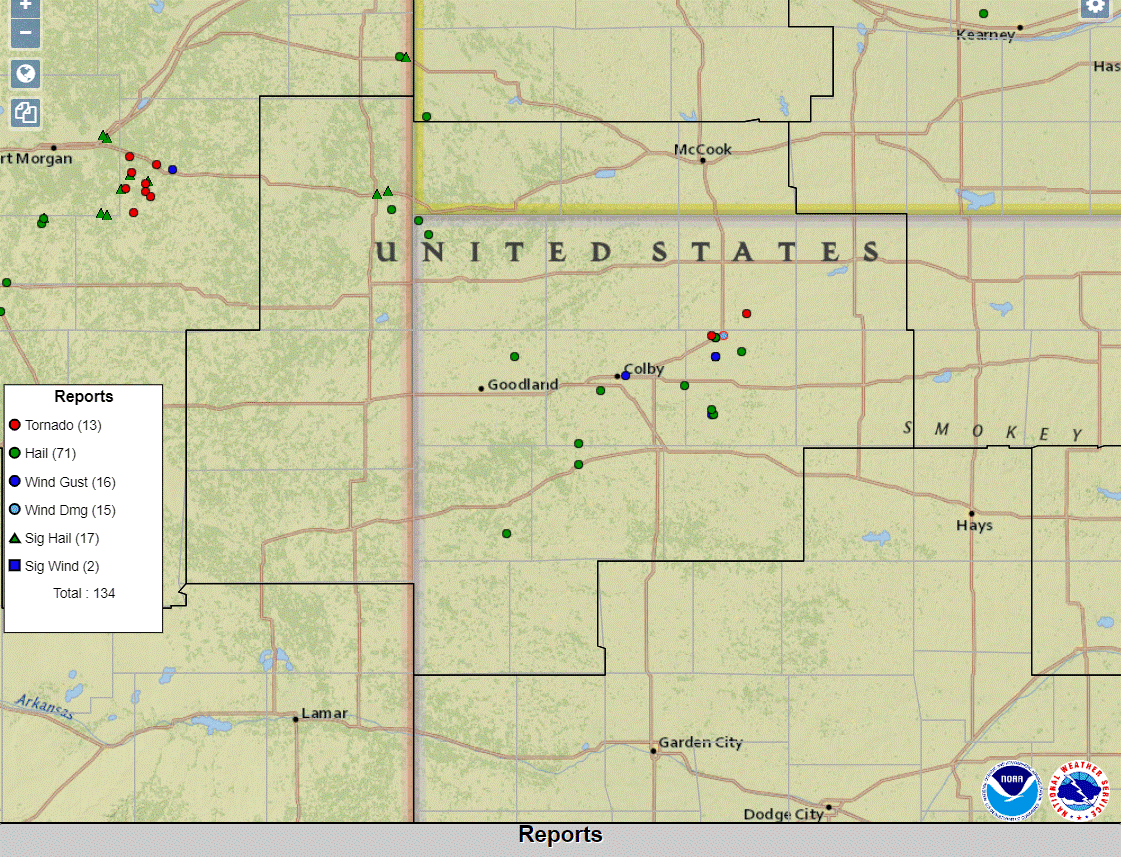This screenshot has height=857, width=1121.
Task: Click the Reports title in the bottom bar
Action: (x=560, y=834)
